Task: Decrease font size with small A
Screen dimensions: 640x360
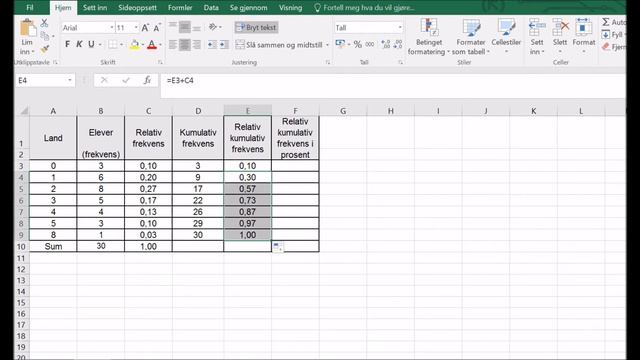Action: click(x=157, y=28)
